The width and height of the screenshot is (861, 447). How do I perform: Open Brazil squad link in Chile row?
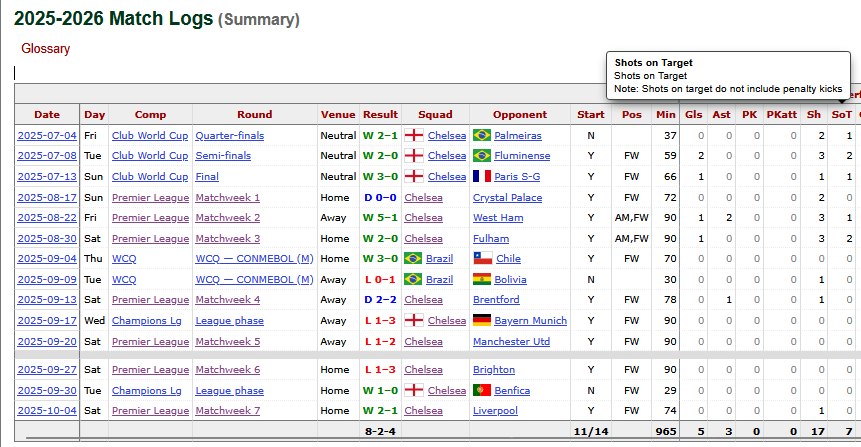point(439,259)
